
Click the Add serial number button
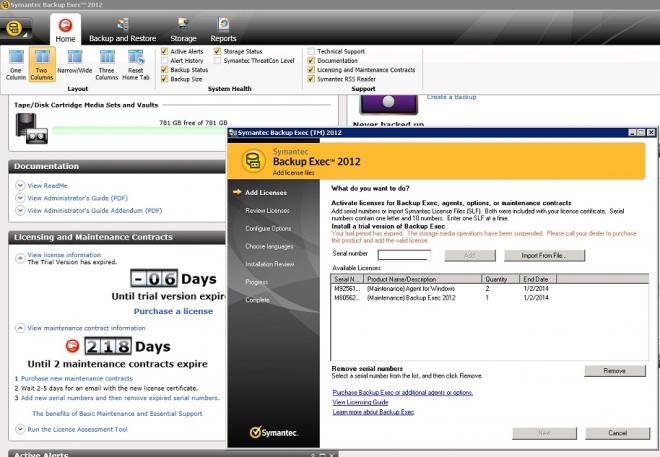click(470, 255)
